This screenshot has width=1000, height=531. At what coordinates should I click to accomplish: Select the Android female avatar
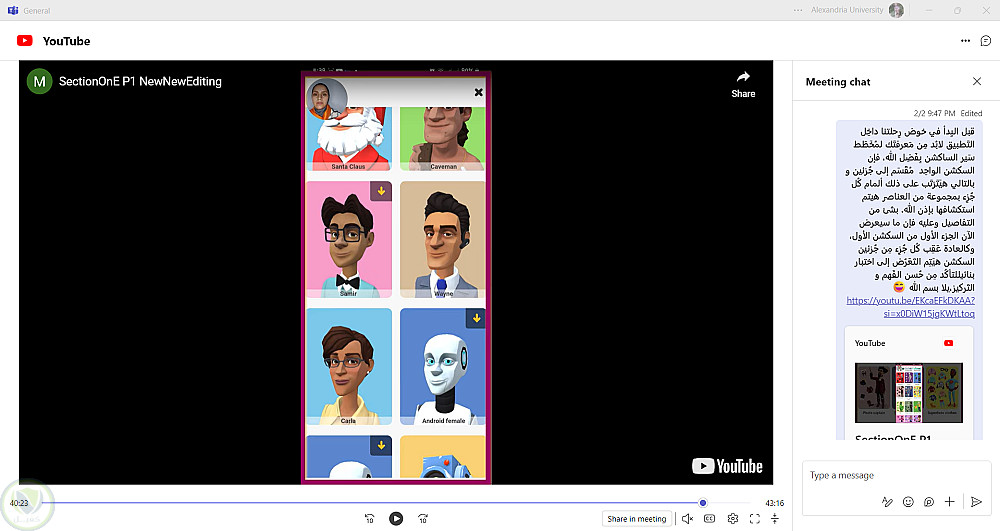[443, 367]
